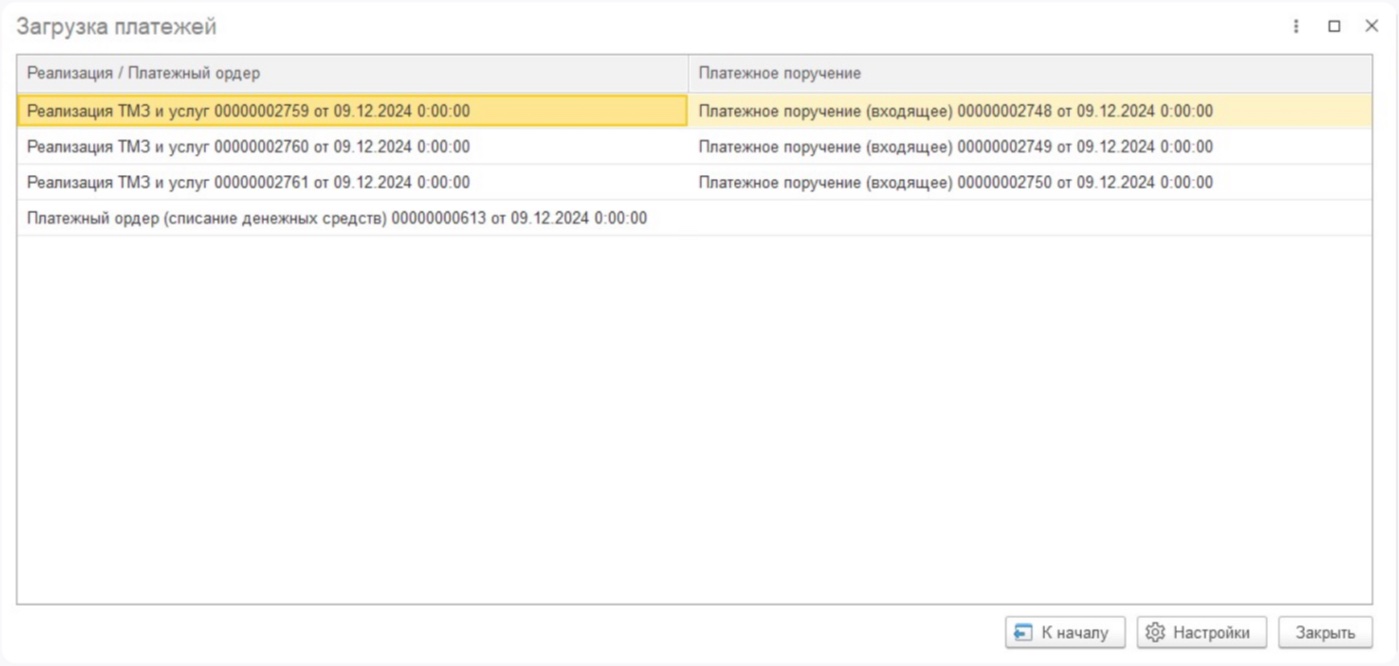Open the three-dot more options menu

click(x=1296, y=27)
